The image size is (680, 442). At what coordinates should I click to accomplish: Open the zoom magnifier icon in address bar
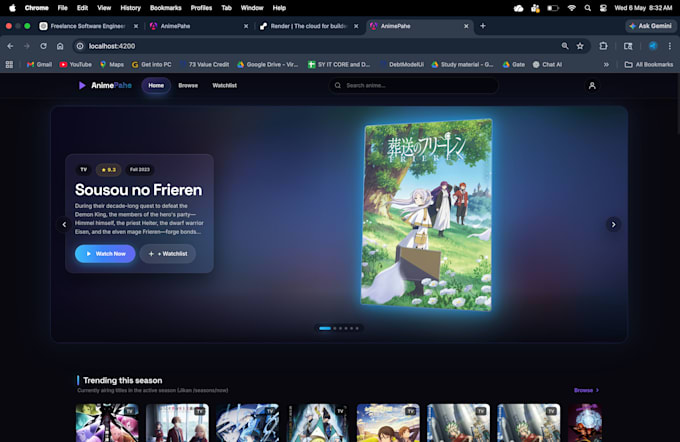(565, 46)
